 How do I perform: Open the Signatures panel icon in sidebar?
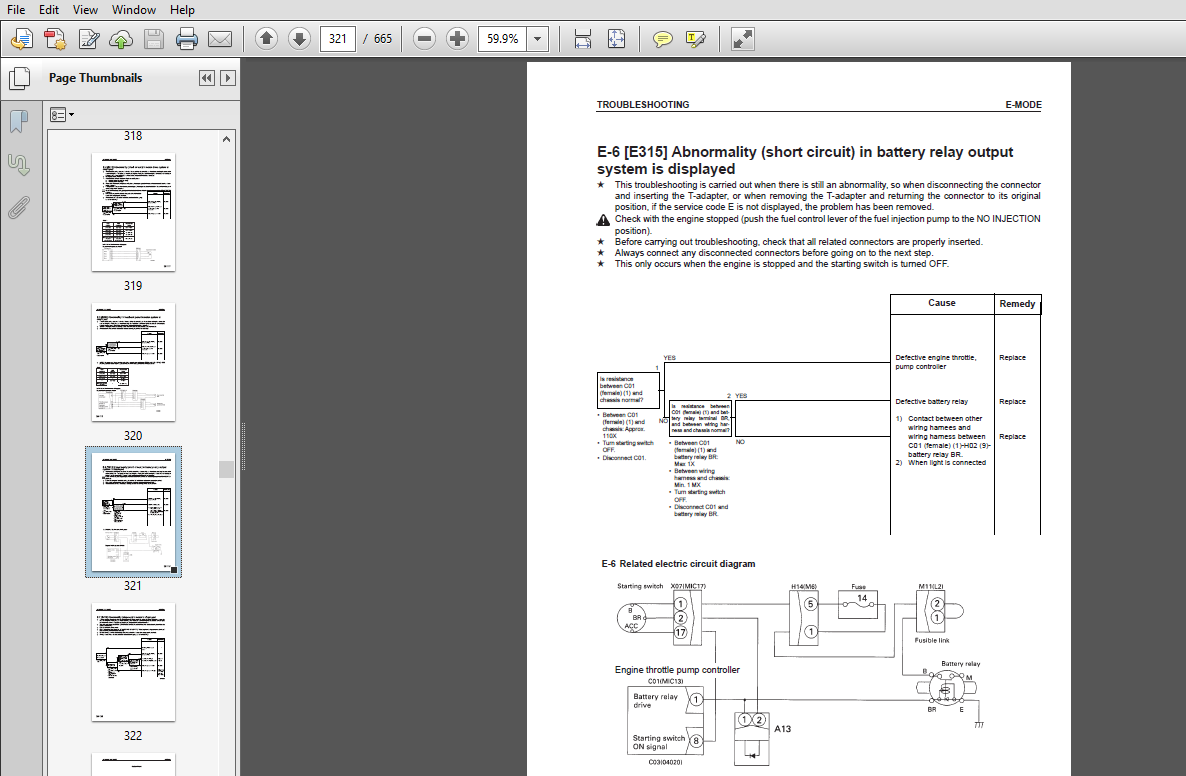coord(19,165)
